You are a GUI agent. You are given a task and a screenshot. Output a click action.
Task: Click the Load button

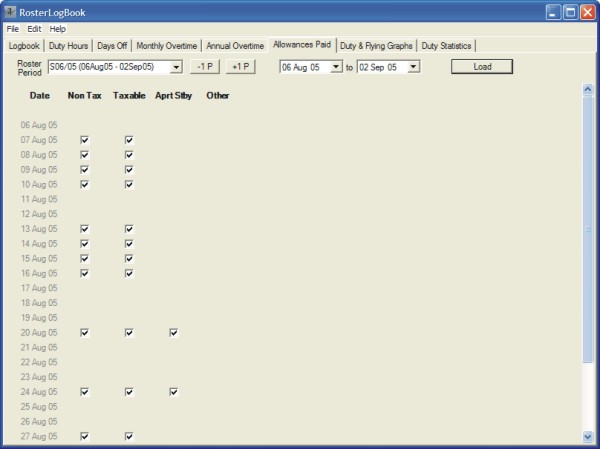482,67
